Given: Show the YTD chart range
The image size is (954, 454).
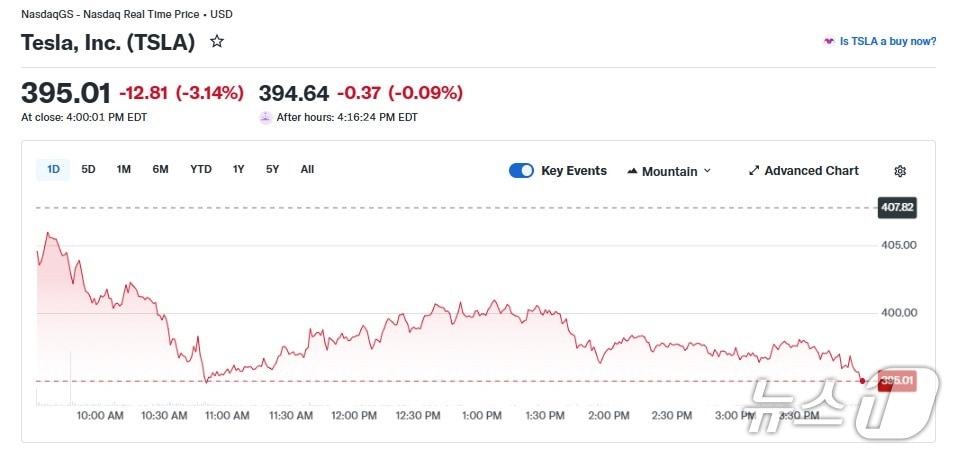Looking at the screenshot, I should pyautogui.click(x=201, y=169).
